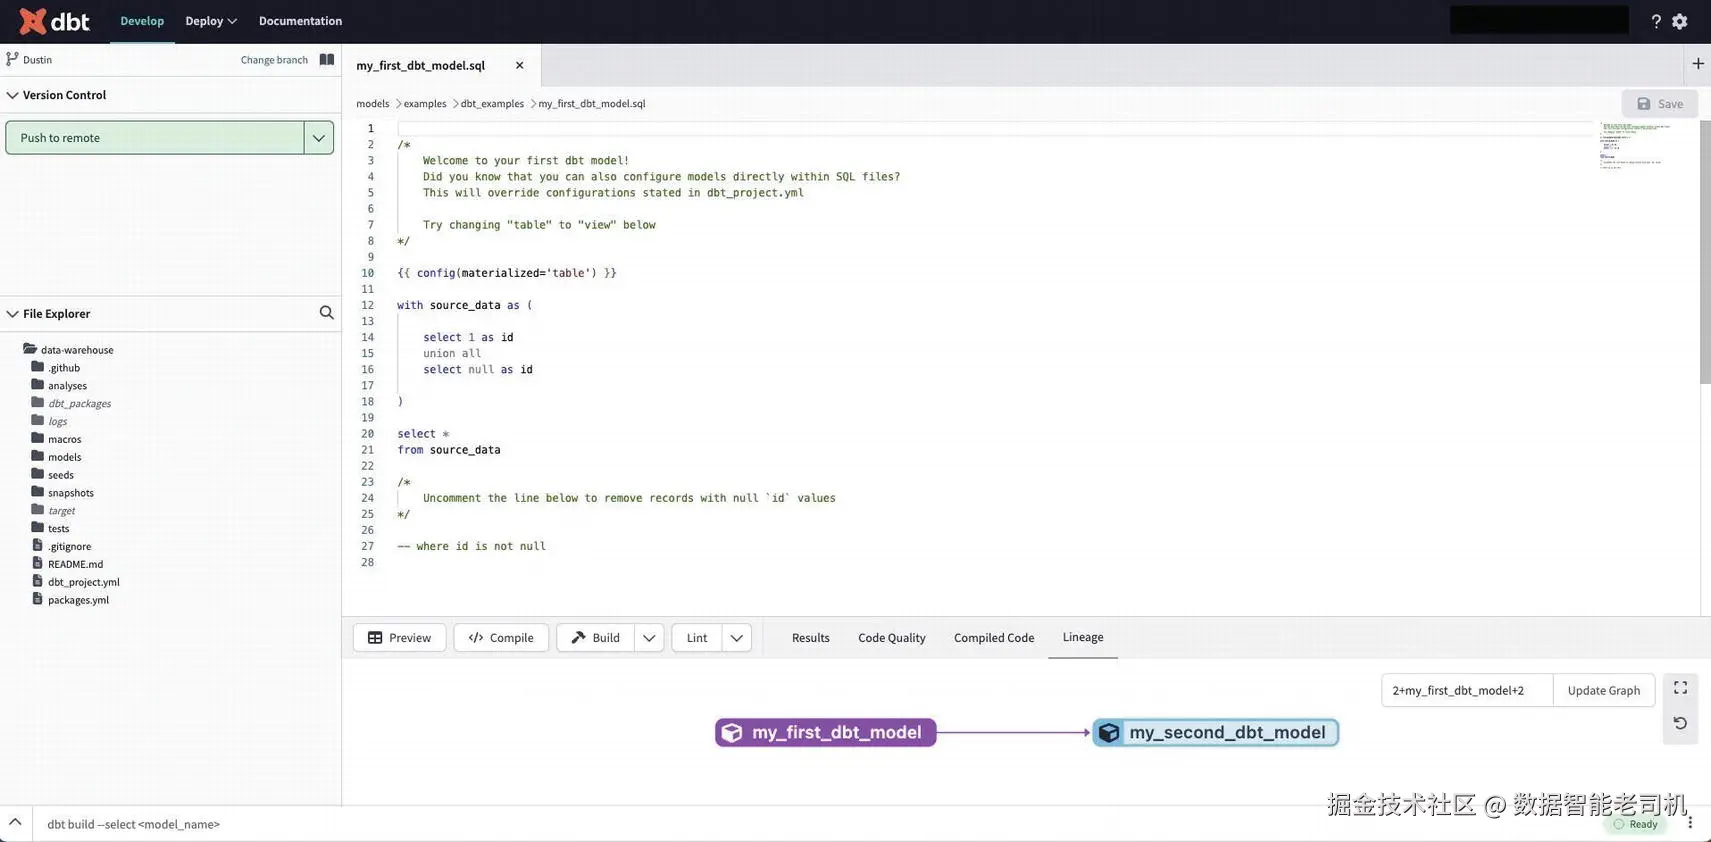Open the Push to remote dropdown arrow

(x=319, y=138)
